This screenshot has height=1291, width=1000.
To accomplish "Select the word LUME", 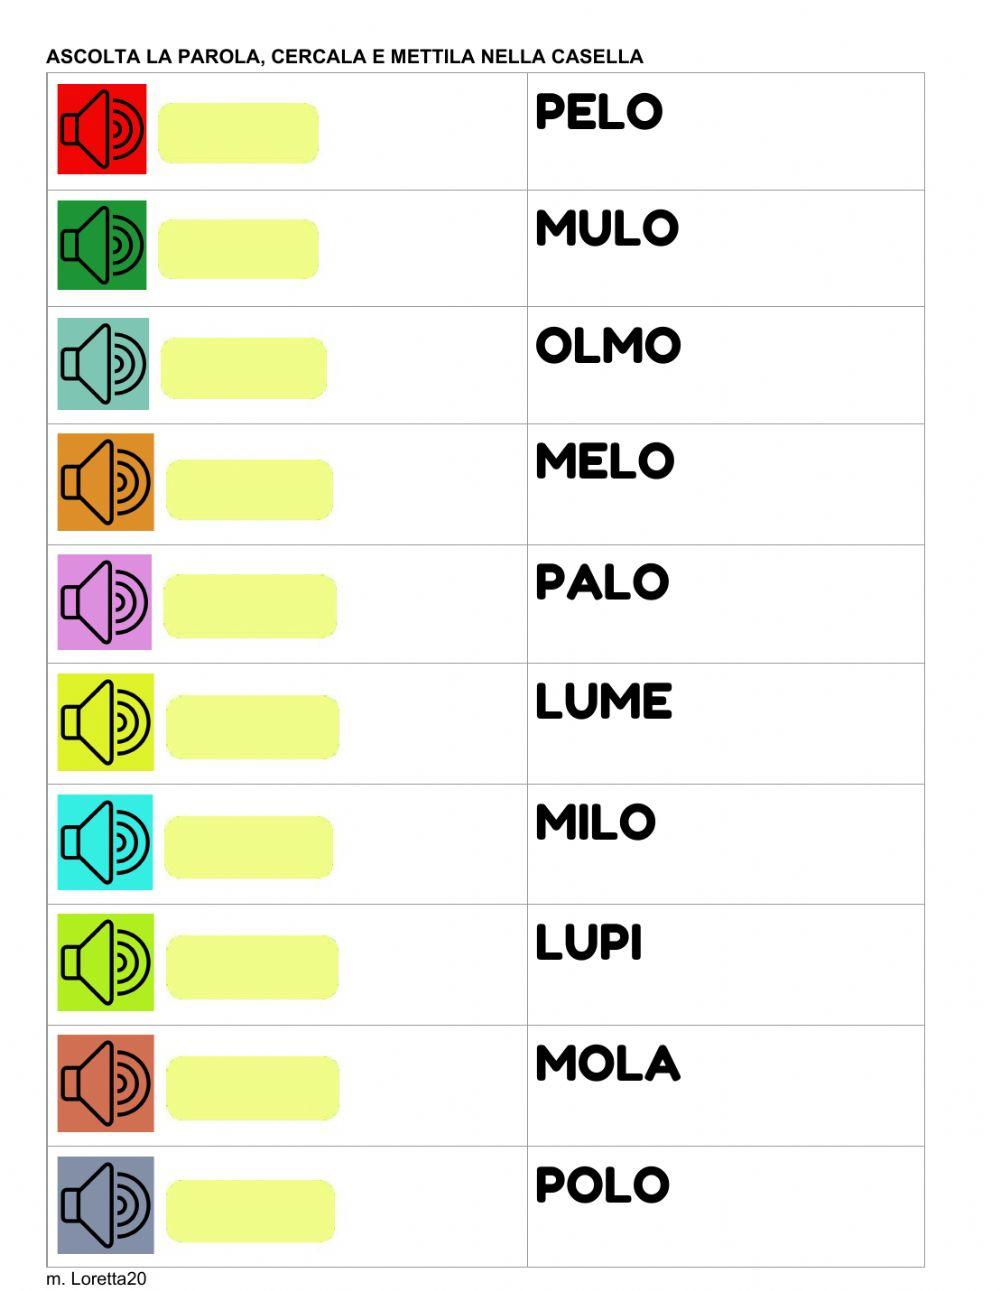I will (603, 702).
